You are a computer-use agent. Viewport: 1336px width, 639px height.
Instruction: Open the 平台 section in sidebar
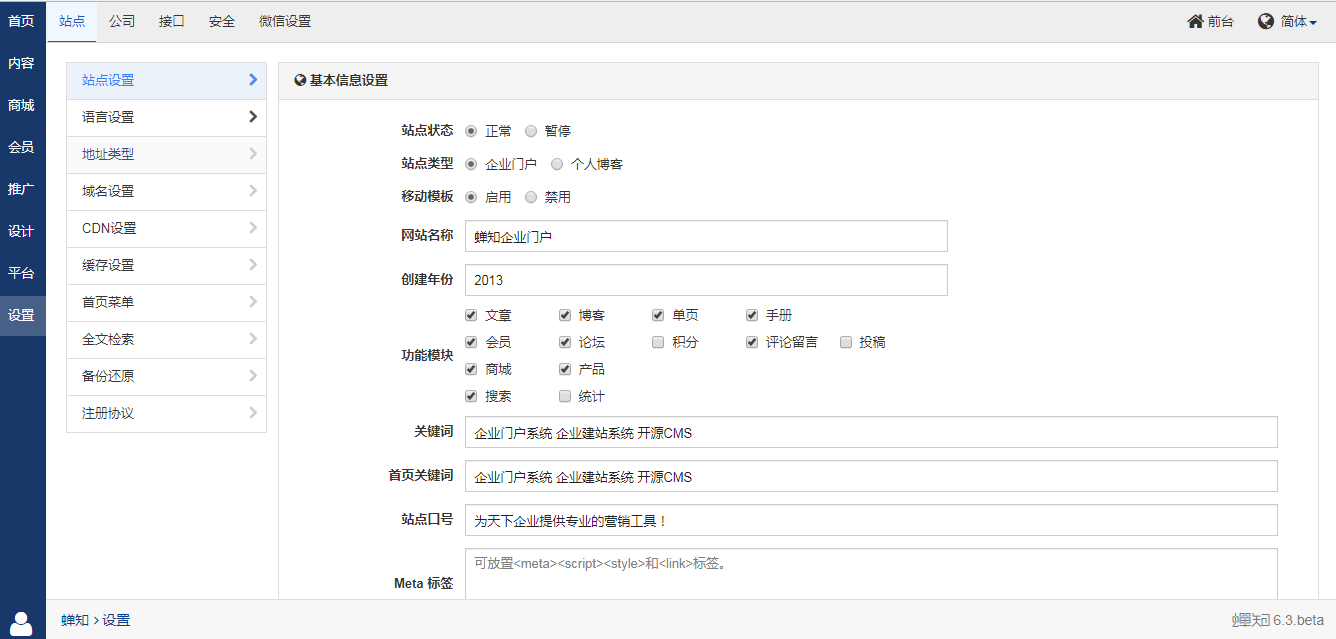(x=21, y=272)
